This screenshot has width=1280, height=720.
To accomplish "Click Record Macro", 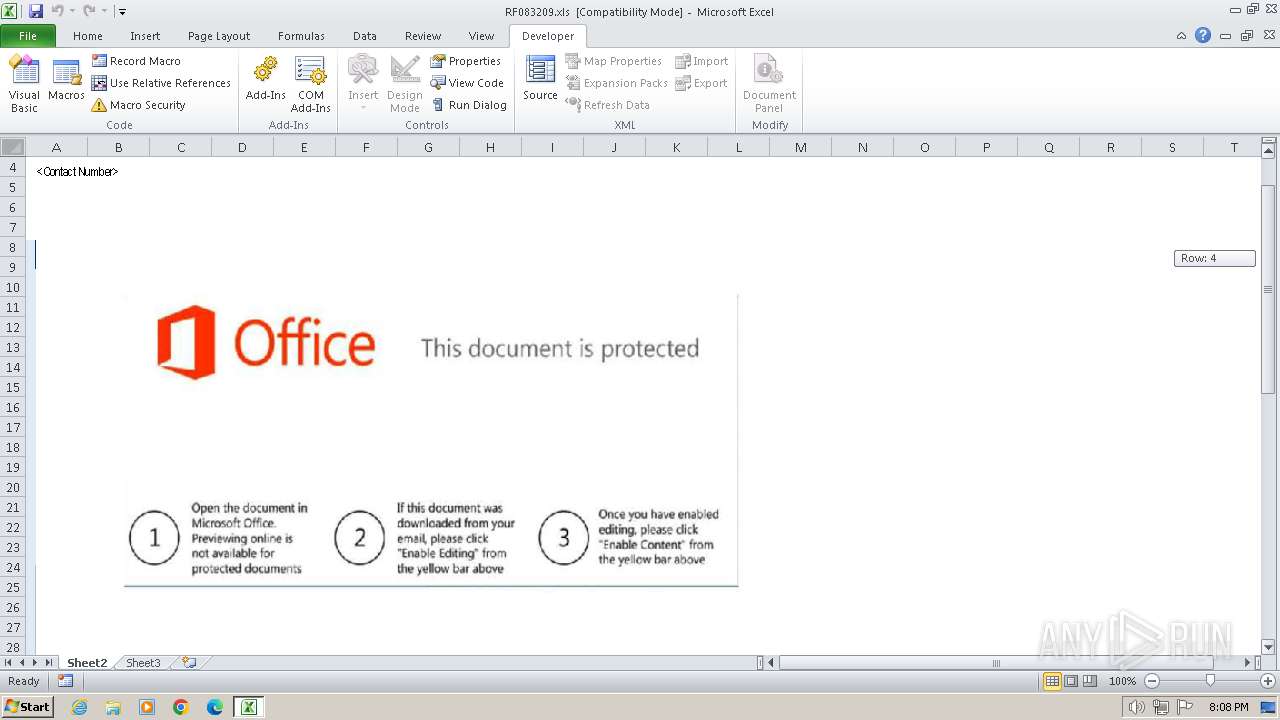I will 136,61.
